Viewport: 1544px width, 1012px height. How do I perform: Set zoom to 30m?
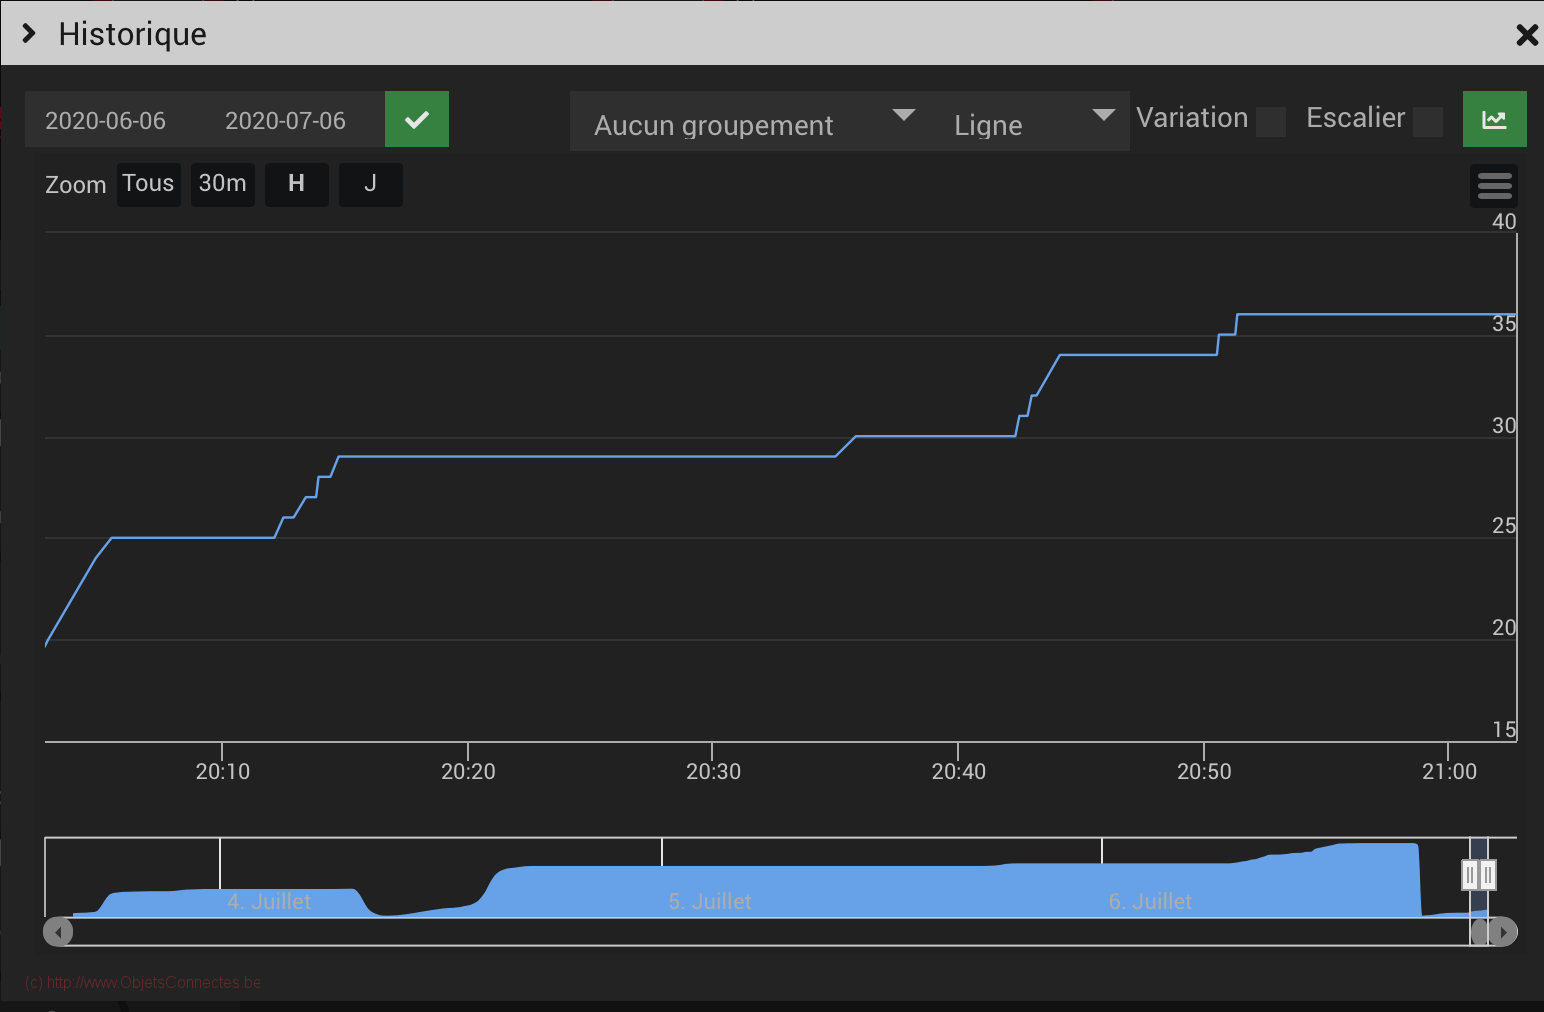click(223, 184)
